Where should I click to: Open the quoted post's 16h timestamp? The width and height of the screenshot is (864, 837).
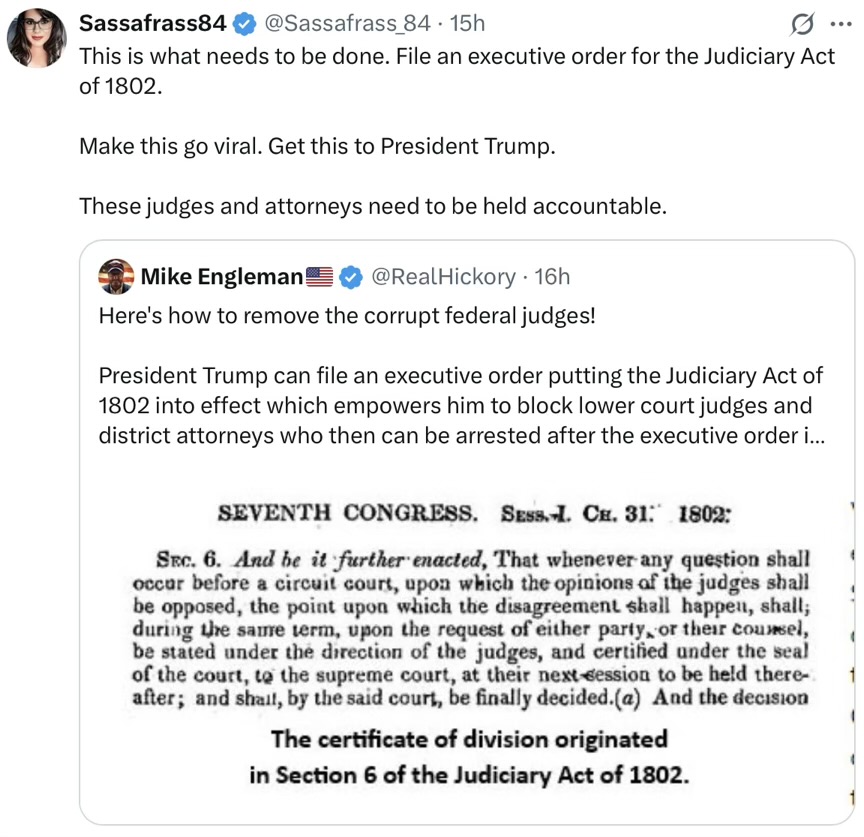552,276
